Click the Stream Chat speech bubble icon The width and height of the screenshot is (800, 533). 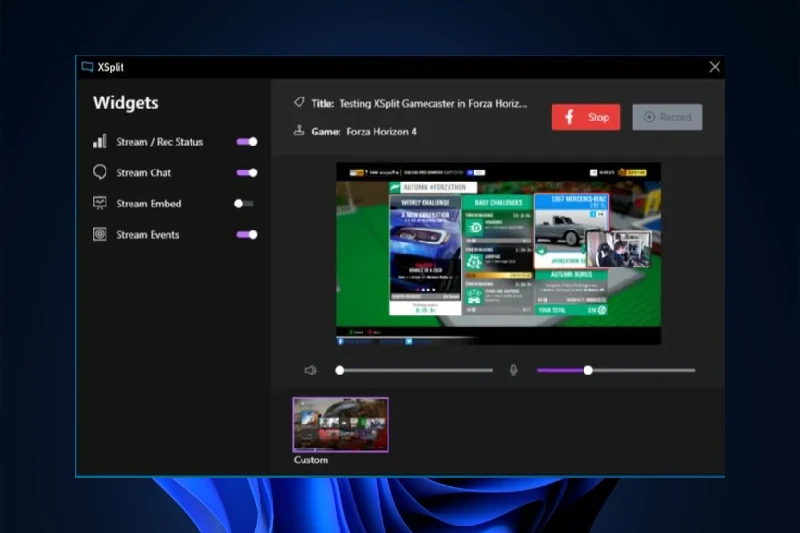point(100,172)
